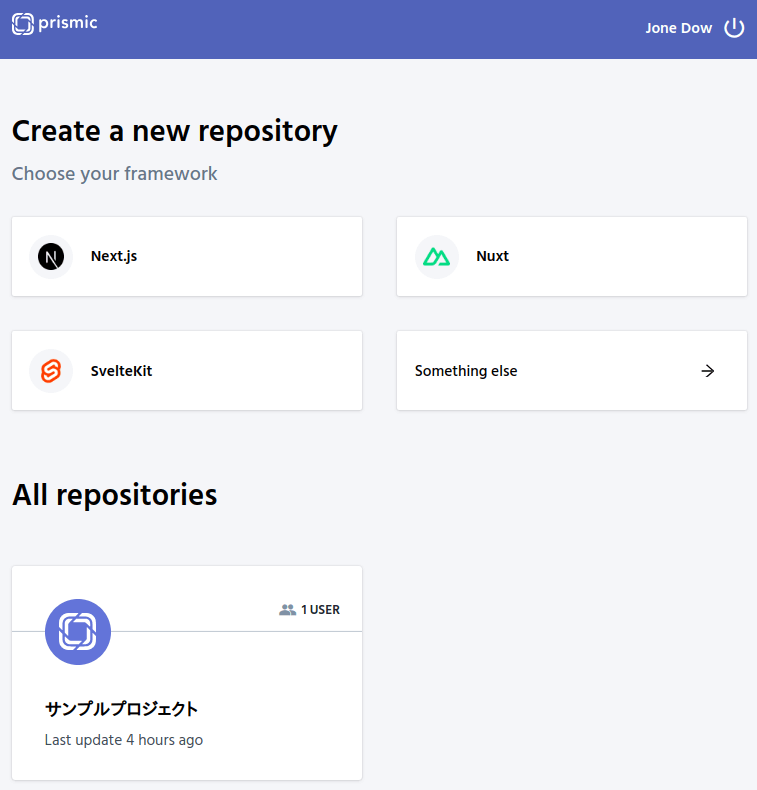The image size is (757, 790).
Task: Open the Jone Dow account name
Action: [x=678, y=28]
